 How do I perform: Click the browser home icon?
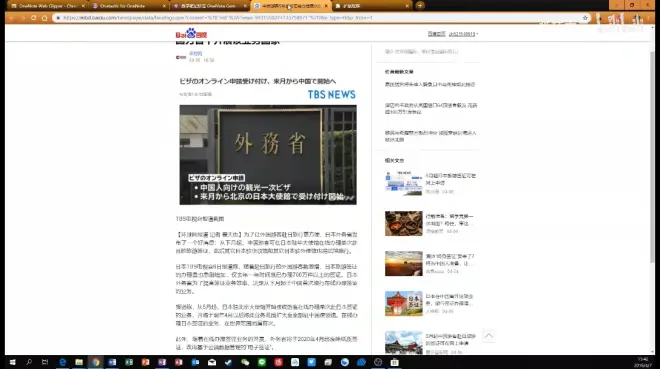(45, 18)
